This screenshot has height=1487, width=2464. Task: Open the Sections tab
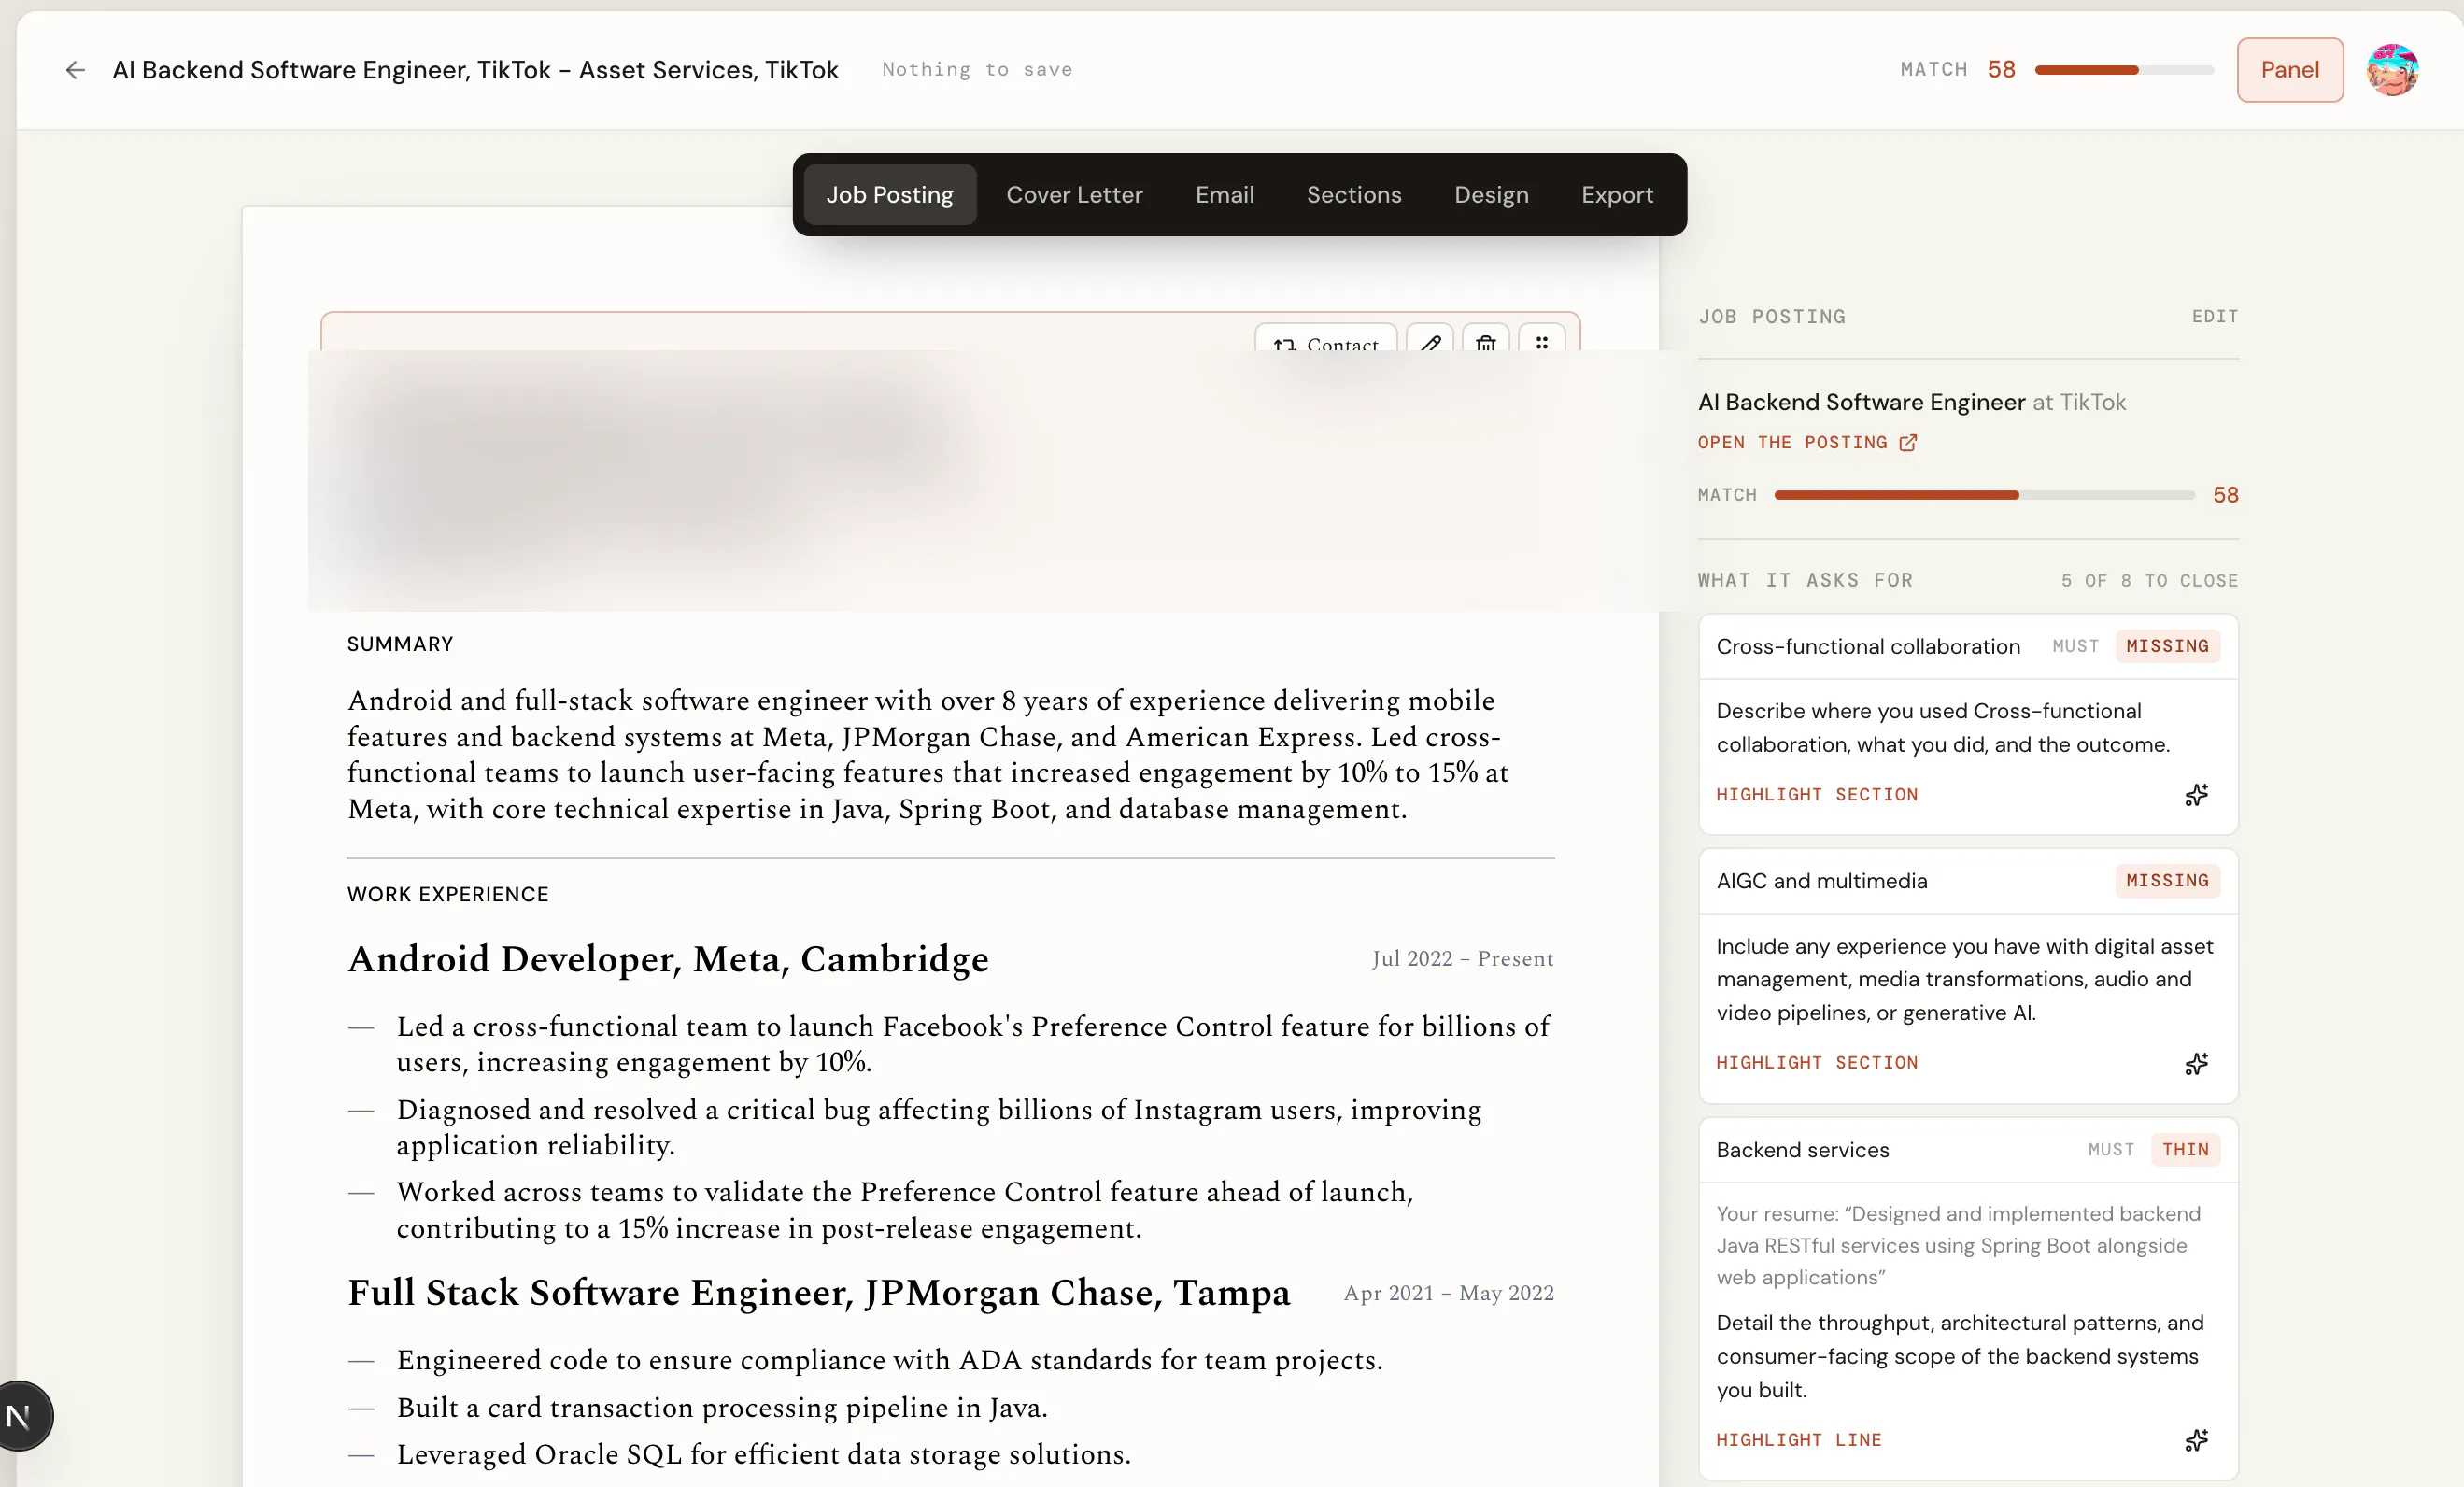[x=1354, y=195]
